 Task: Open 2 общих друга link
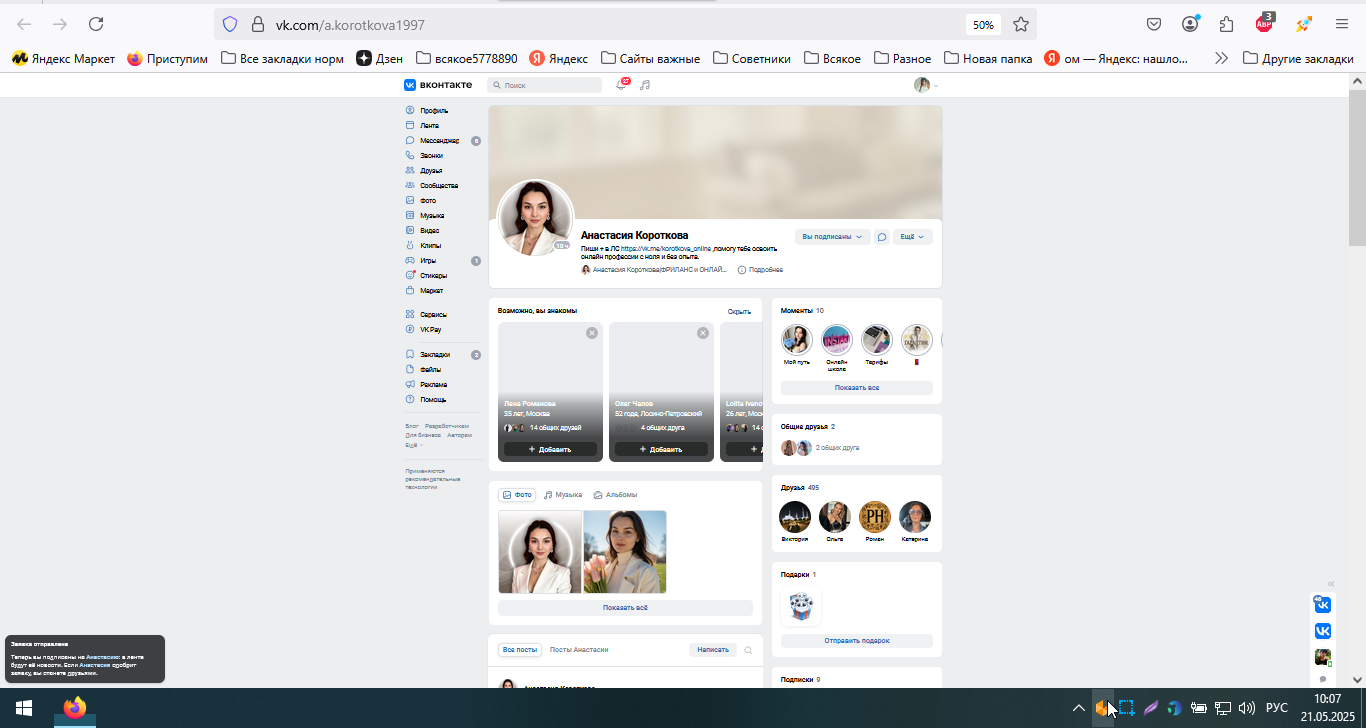pyautogui.click(x=837, y=448)
